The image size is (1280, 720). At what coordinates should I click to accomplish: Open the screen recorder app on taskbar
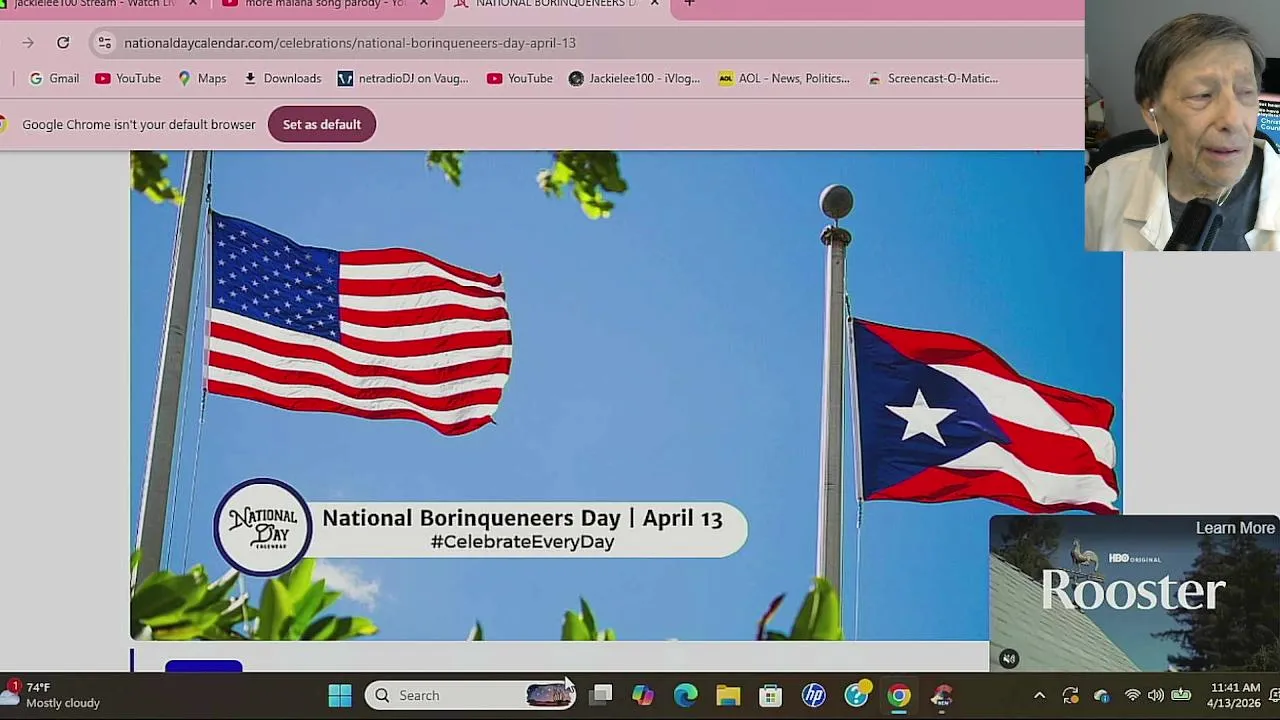[942, 695]
